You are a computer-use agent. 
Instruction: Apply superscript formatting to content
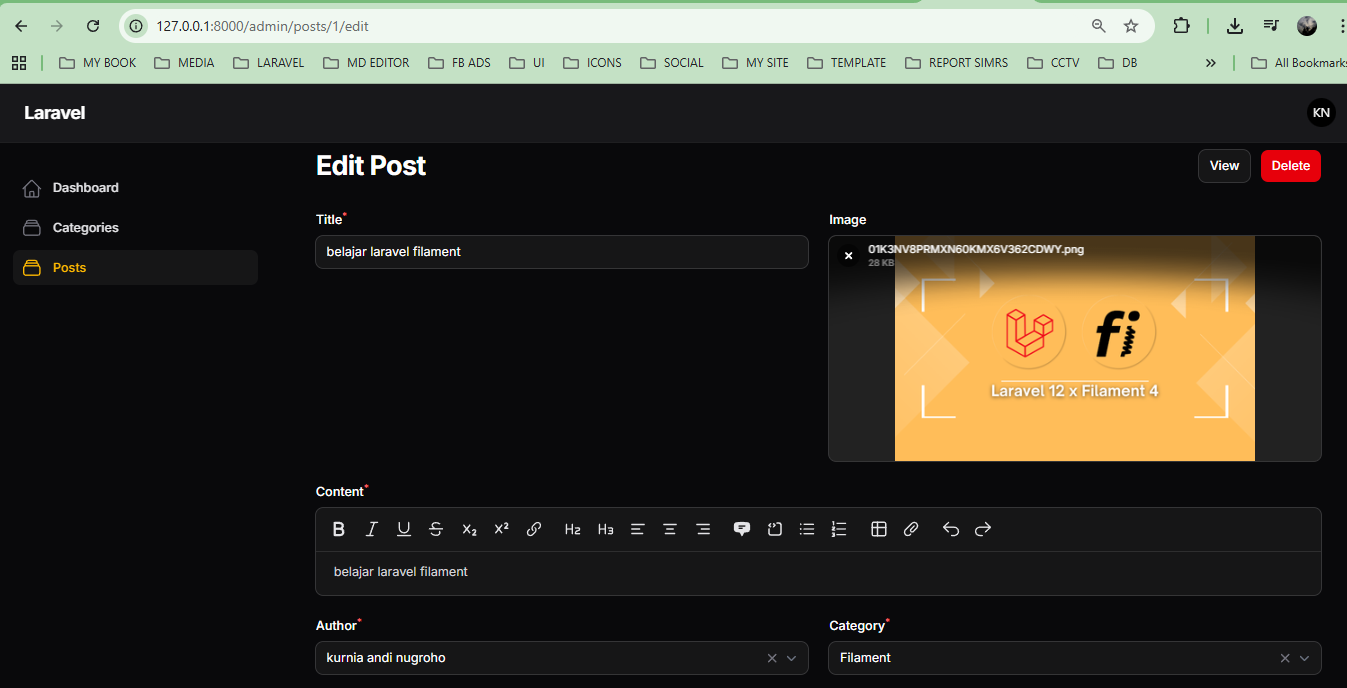[501, 529]
